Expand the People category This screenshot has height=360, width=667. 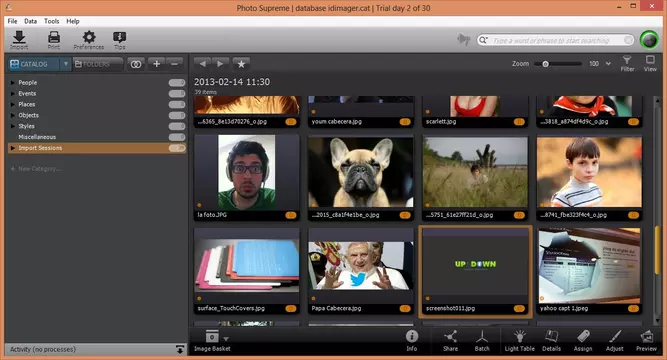click(x=13, y=83)
